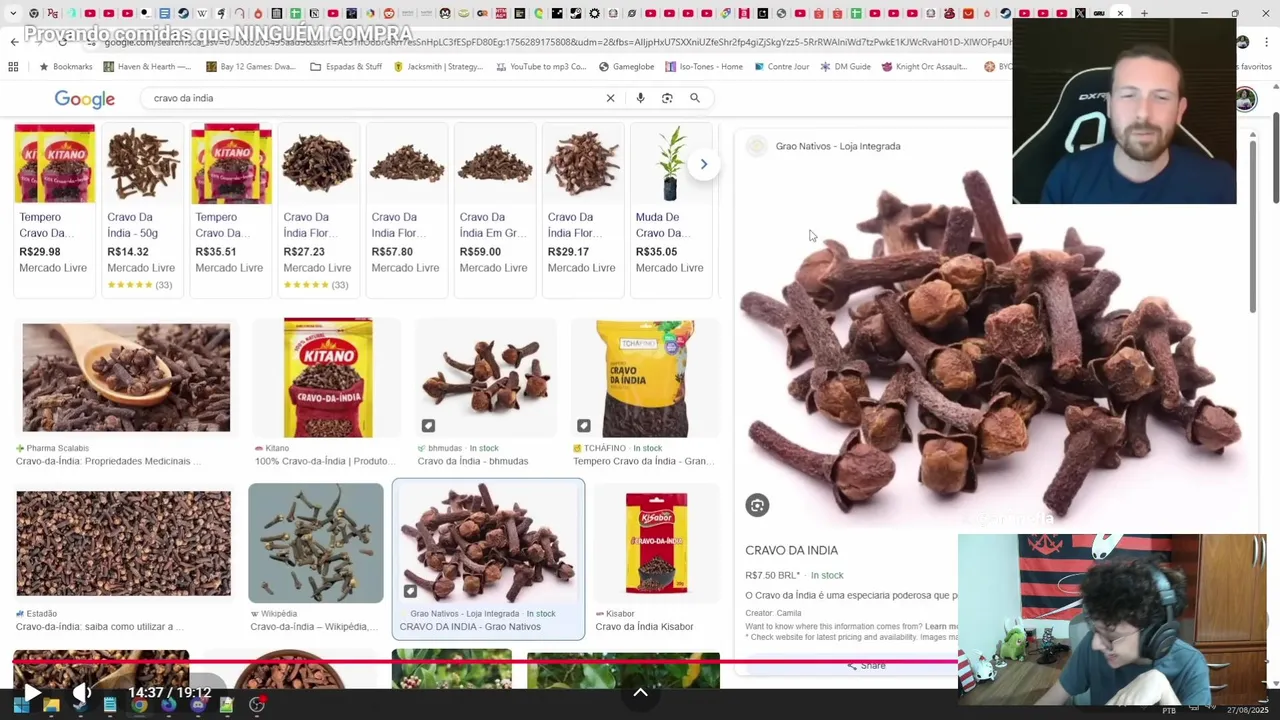Open the Tempero product priced R$35.51

(x=230, y=210)
